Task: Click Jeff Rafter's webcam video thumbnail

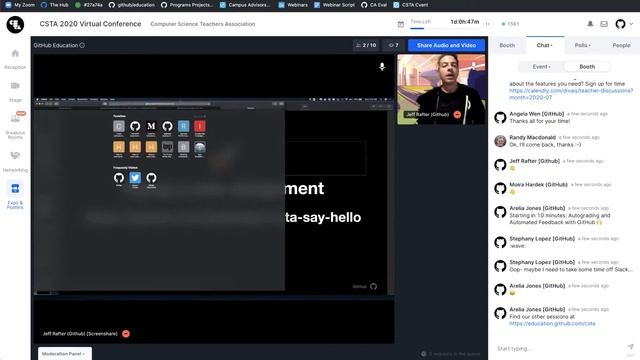Action: tap(441, 89)
